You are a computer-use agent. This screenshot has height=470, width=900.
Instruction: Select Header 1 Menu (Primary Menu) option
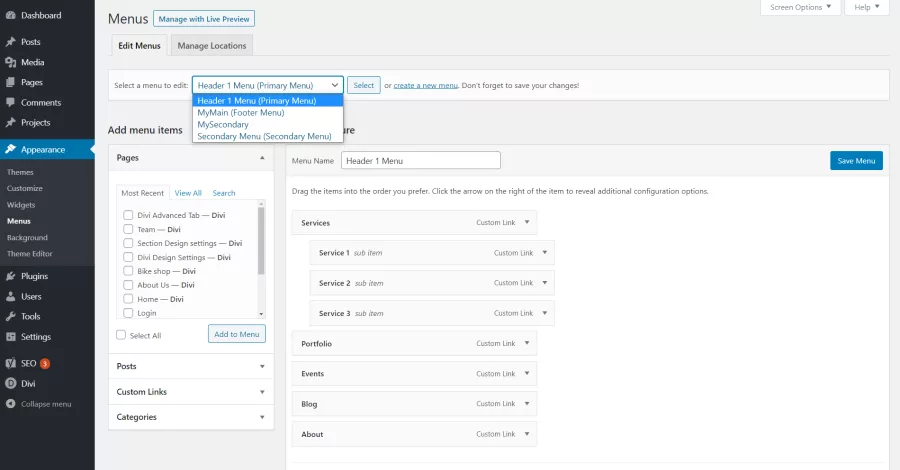[x=267, y=100]
